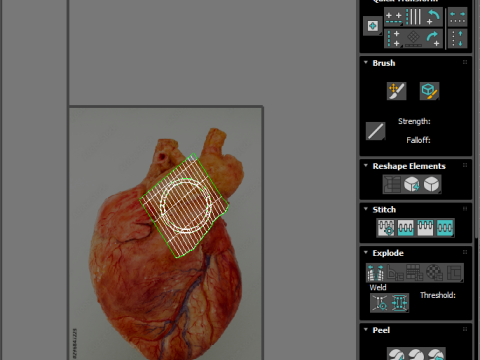Open the brush falloff type flyout
Image resolution: width=480 pixels, height=360 pixels.
coord(376,131)
